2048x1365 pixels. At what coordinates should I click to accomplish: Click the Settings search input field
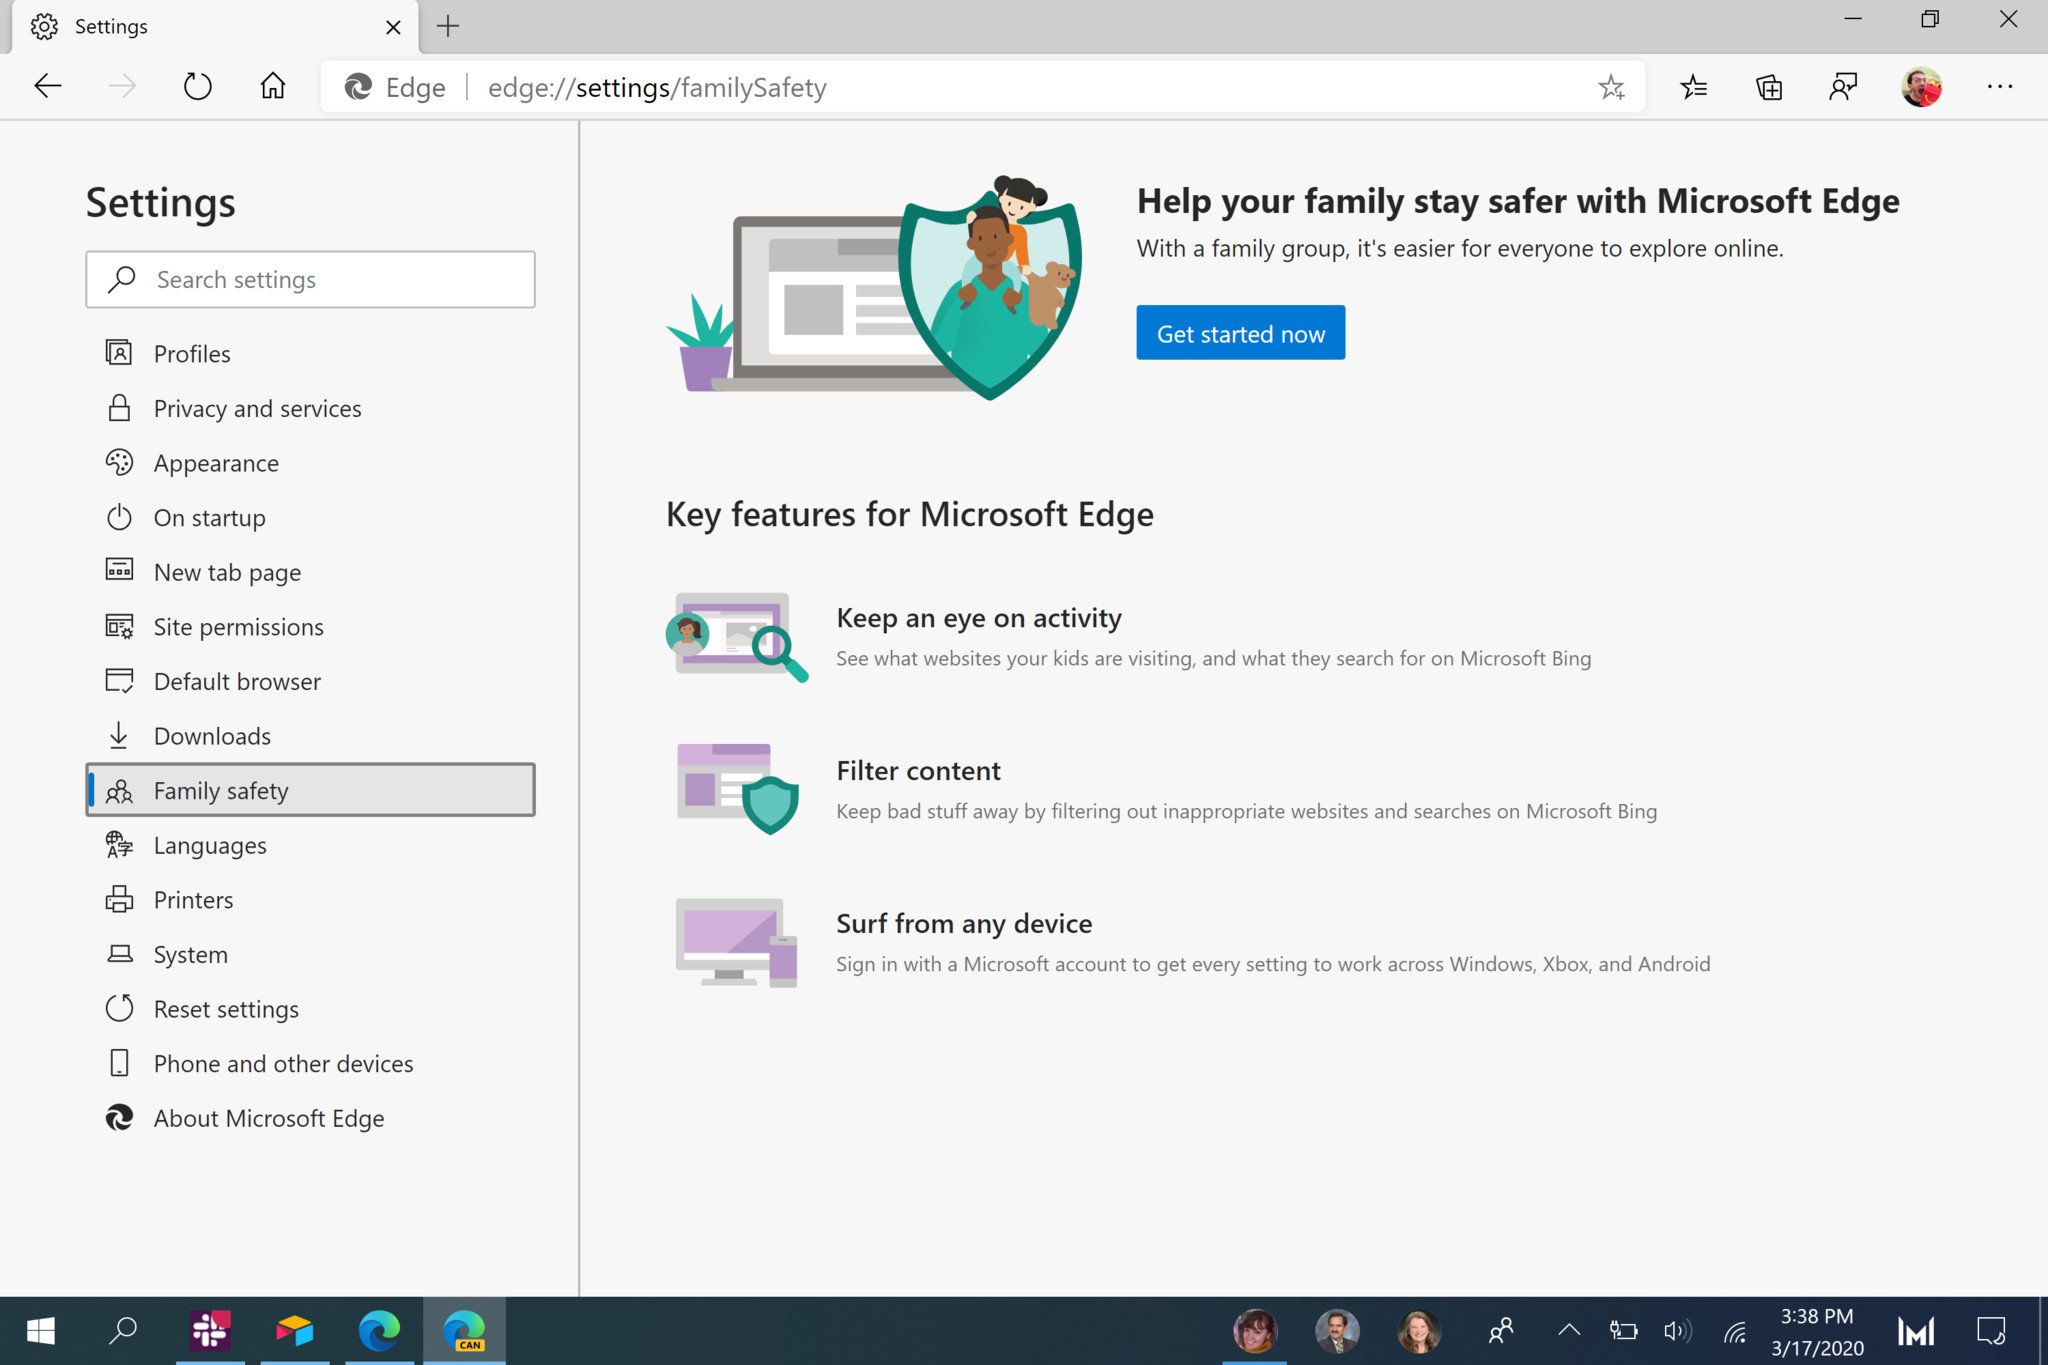pos(311,277)
